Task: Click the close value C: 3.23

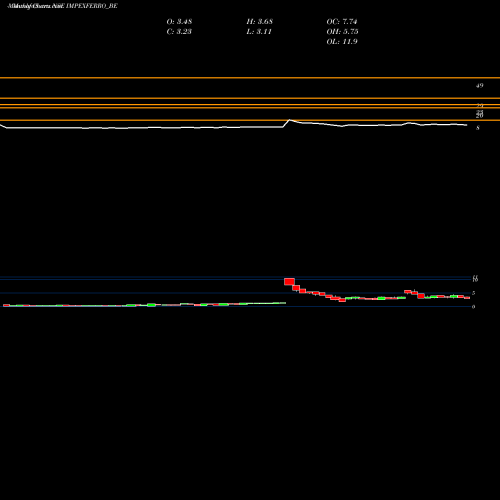Action: [179, 32]
